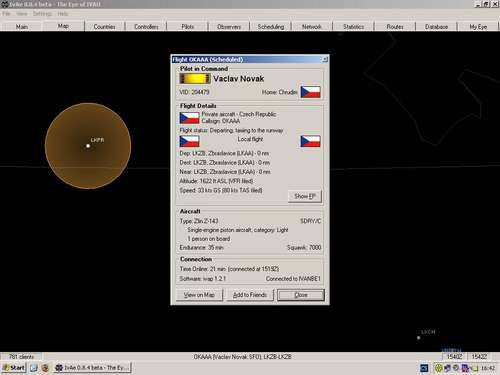Viewport: 500px width, 375px height.
Task: Click the application icon in title bar
Action: [x=5, y=5]
